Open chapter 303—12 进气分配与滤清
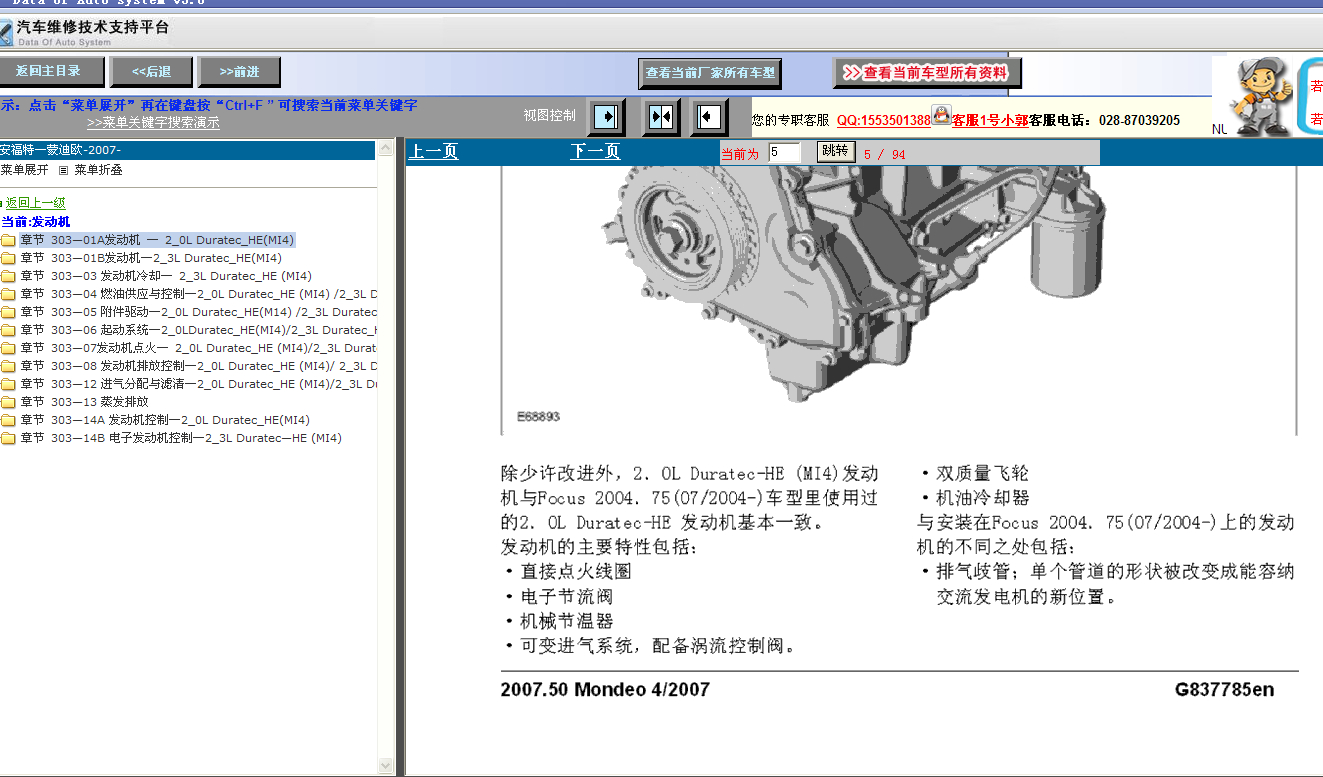The height and width of the screenshot is (777, 1323). 198,384
